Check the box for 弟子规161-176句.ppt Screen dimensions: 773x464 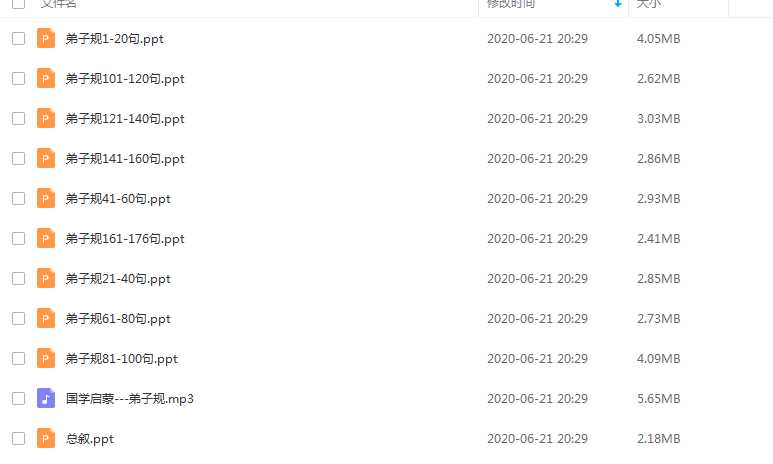click(18, 238)
